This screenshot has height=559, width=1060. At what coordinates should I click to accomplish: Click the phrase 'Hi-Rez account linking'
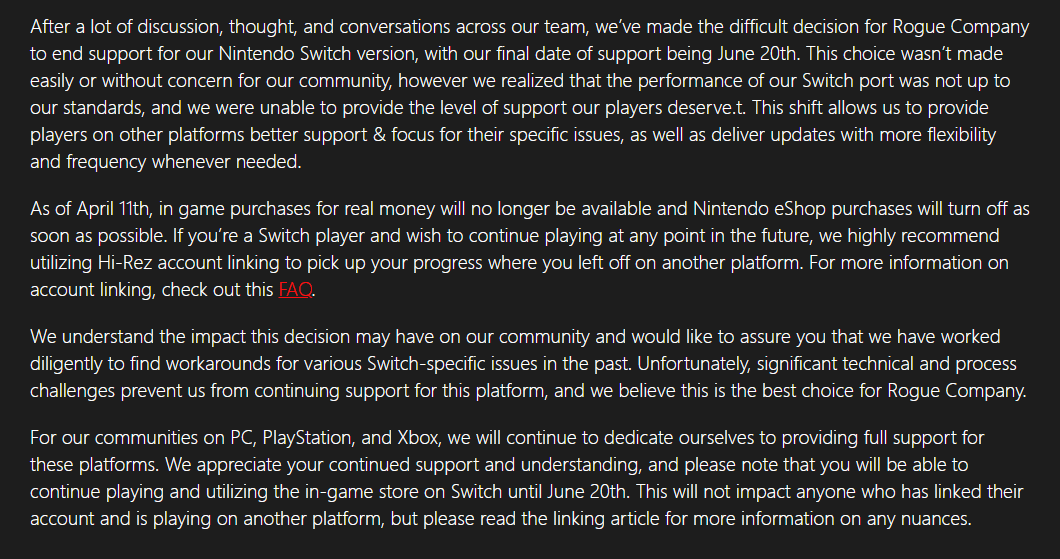coord(192,262)
